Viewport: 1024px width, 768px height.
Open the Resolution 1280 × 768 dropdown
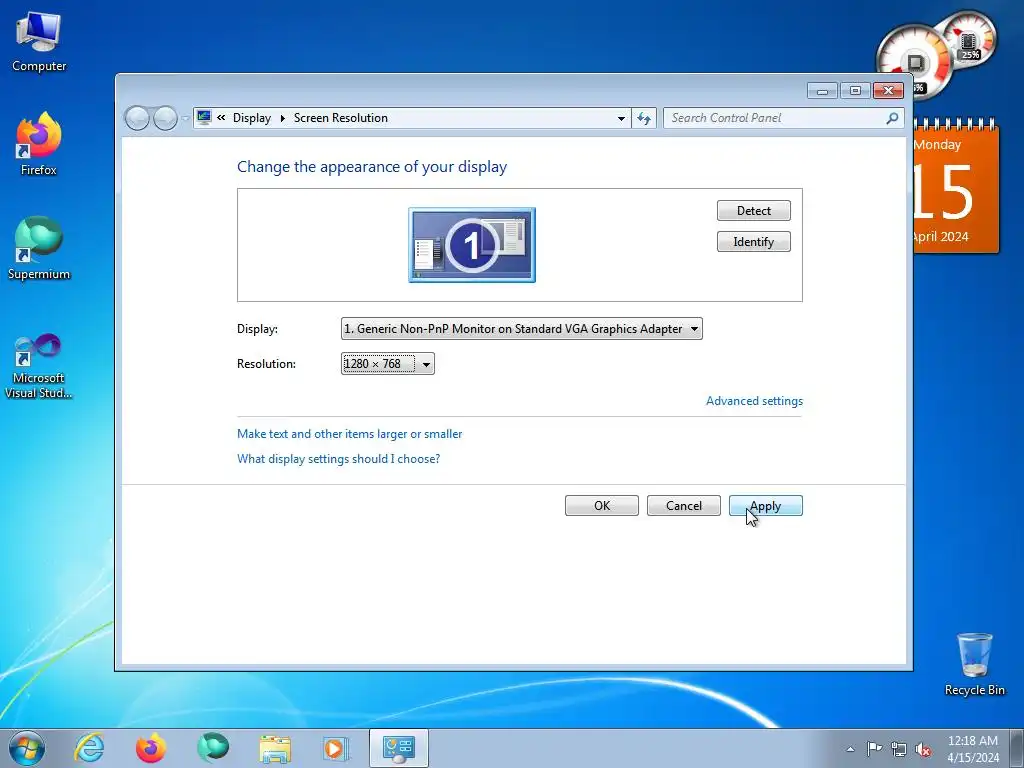[x=388, y=364]
